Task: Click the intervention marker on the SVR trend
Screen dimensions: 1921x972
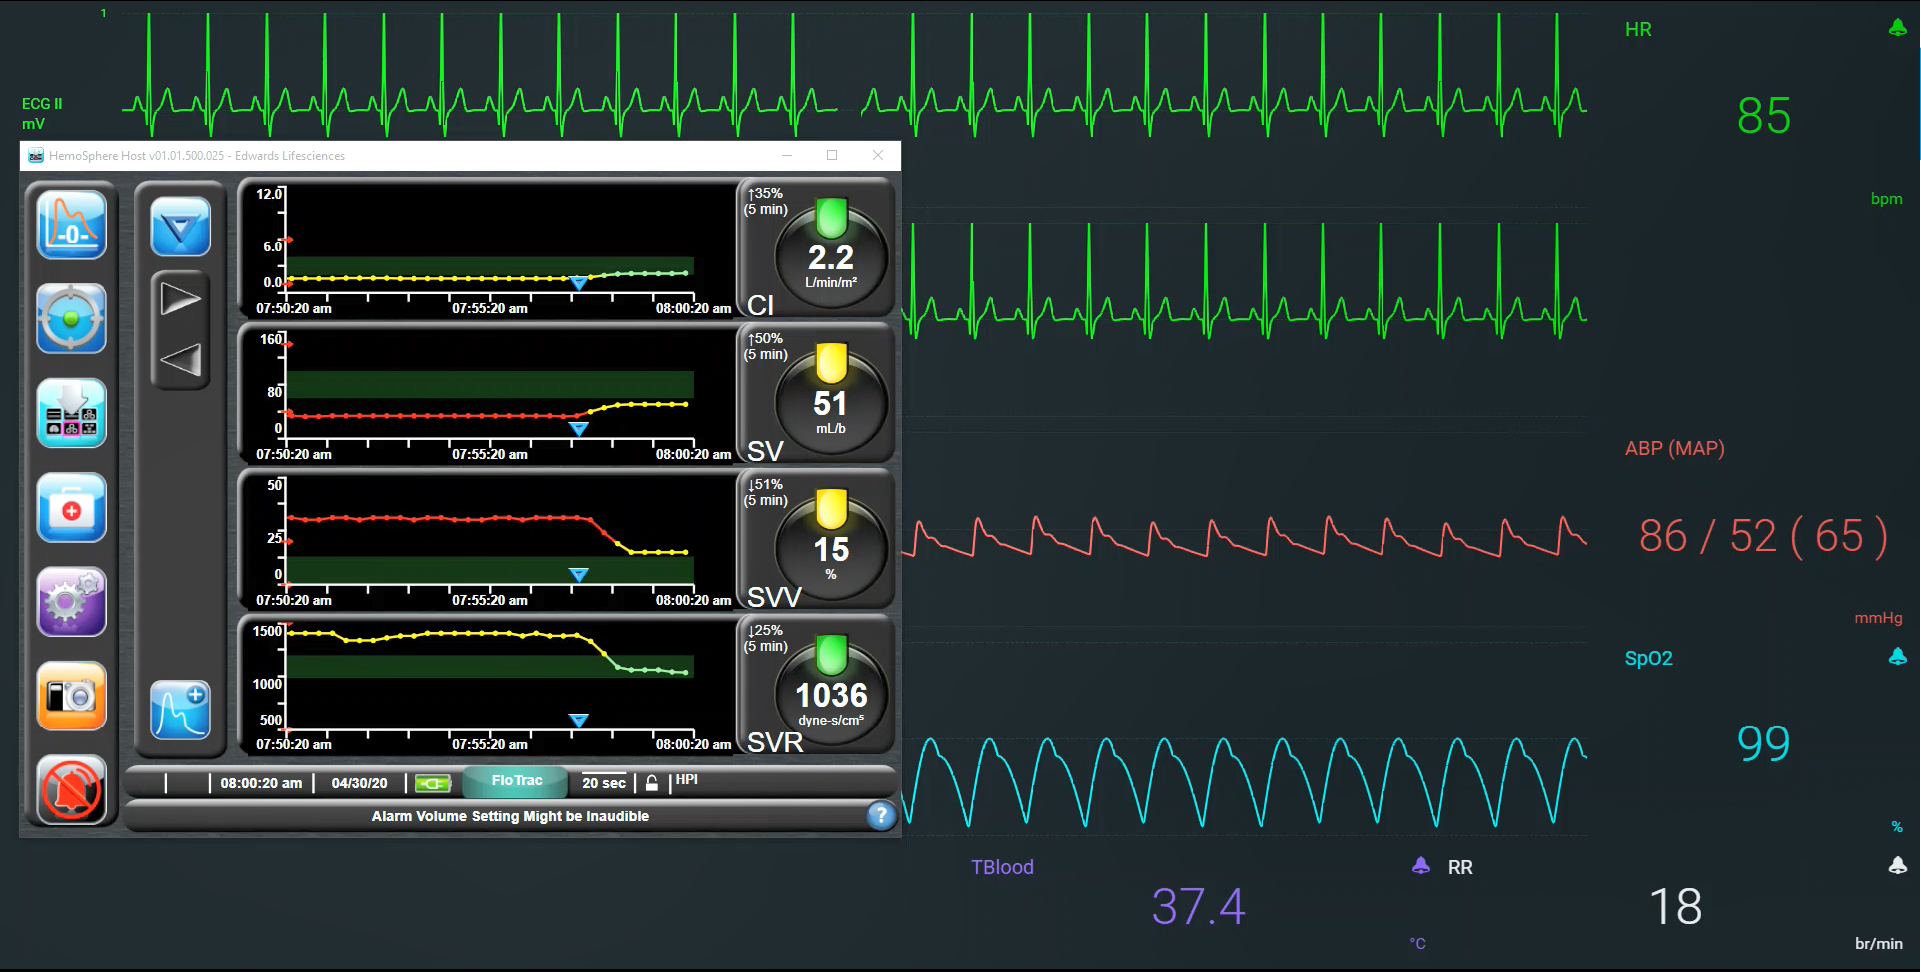Action: [x=578, y=720]
